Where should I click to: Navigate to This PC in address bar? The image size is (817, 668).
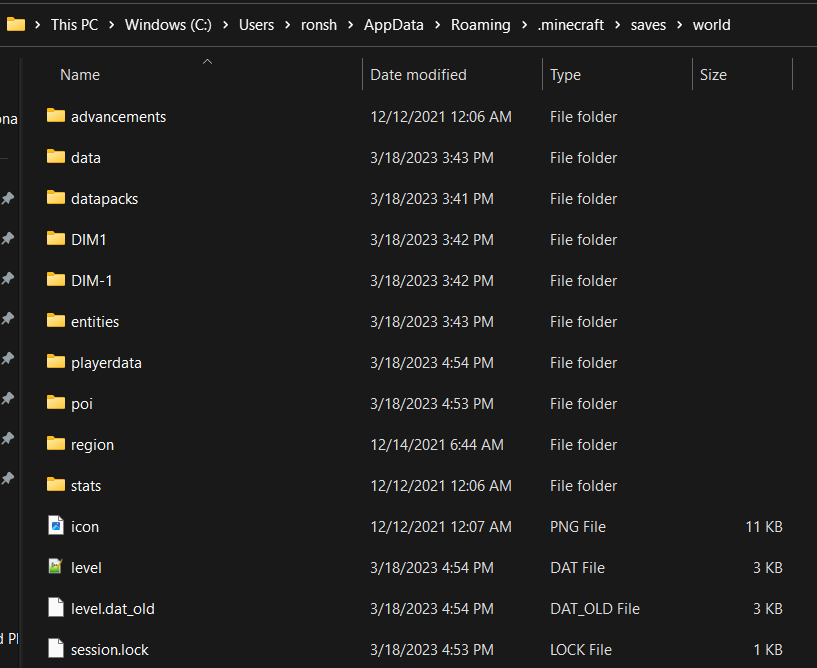point(74,25)
